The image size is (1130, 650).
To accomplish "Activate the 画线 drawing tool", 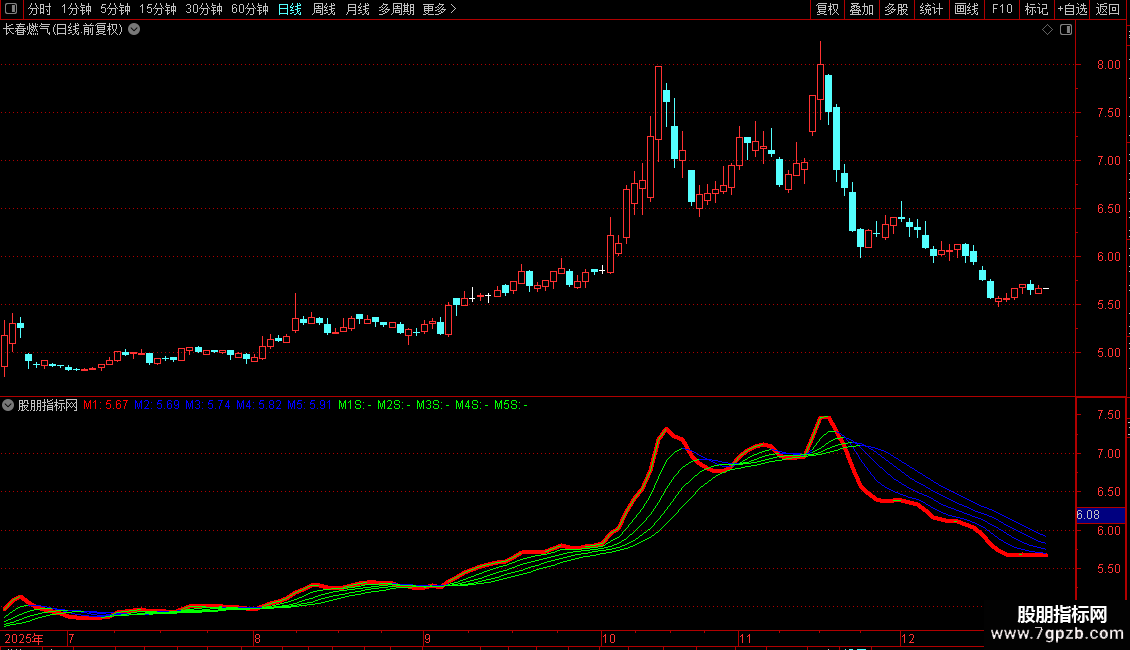I will pyautogui.click(x=966, y=9).
